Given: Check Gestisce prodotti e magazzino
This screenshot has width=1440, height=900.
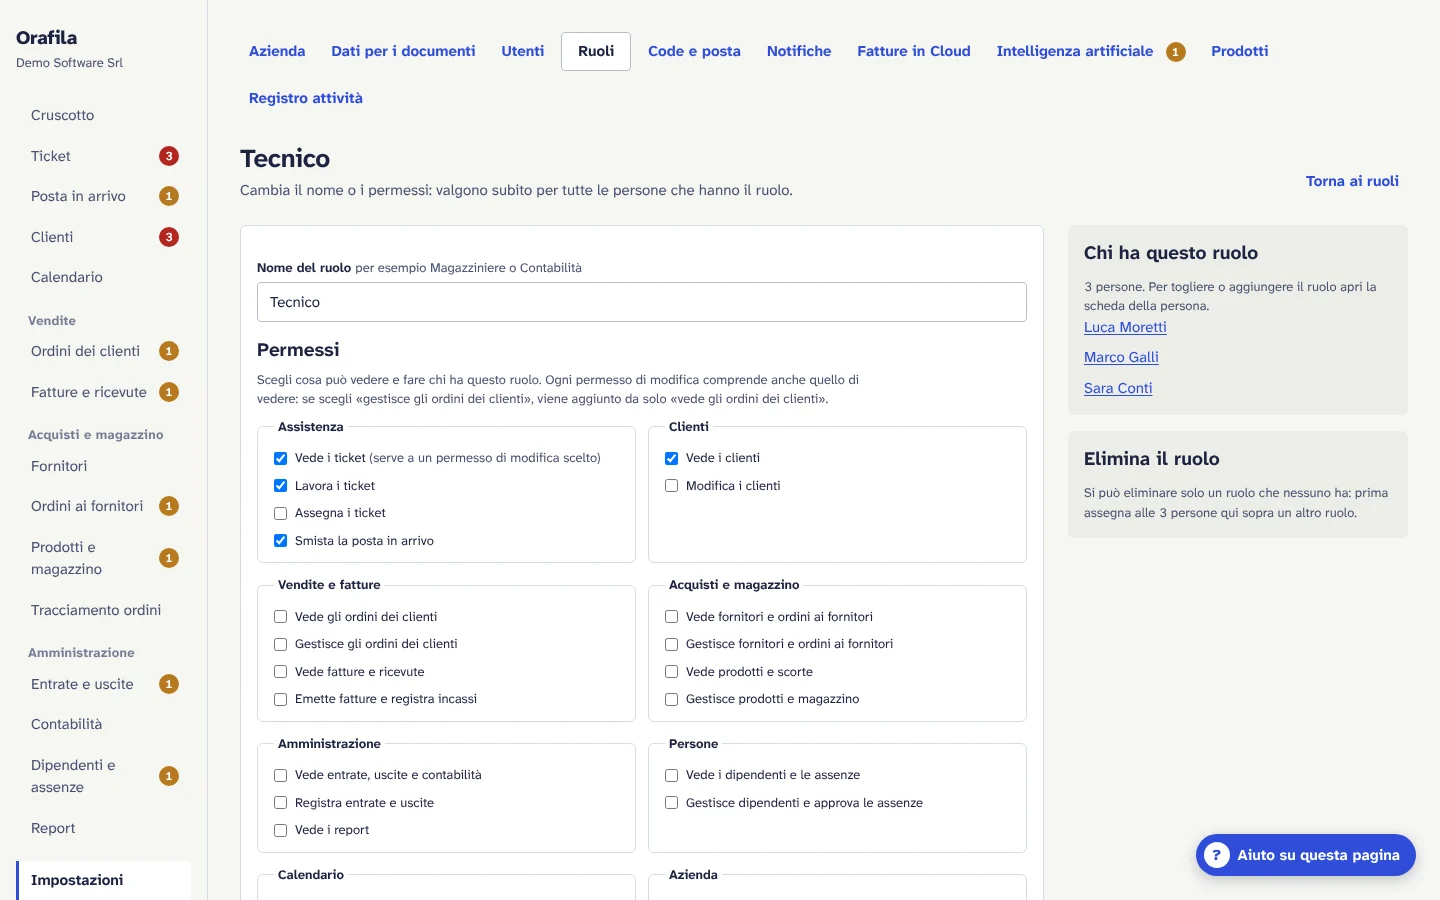Looking at the screenshot, I should 672,699.
